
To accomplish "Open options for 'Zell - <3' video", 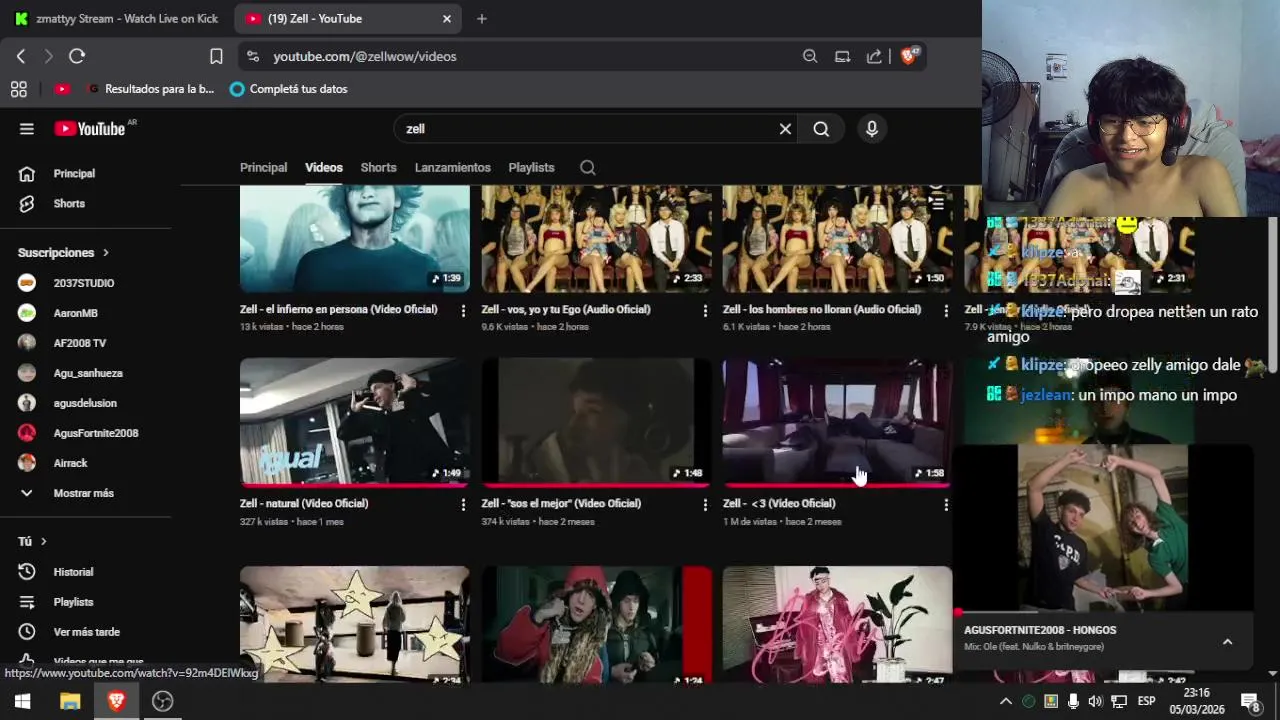I will pos(946,505).
